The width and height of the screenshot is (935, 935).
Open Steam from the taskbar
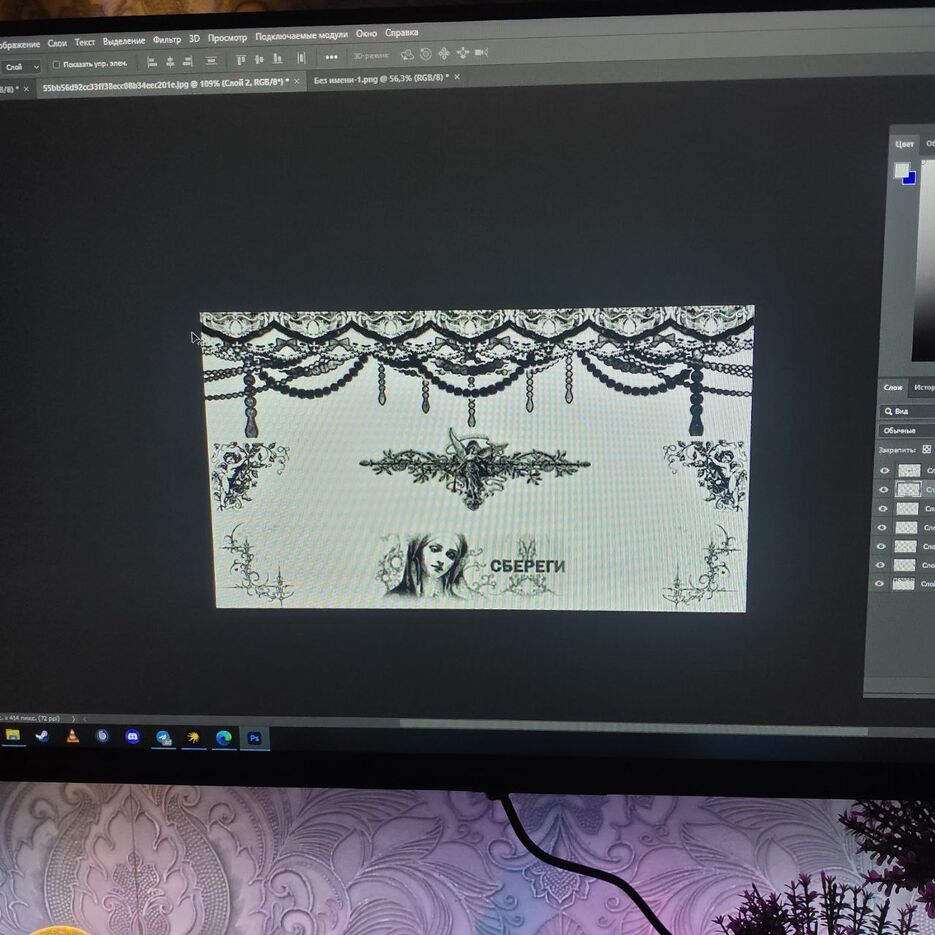pos(42,736)
